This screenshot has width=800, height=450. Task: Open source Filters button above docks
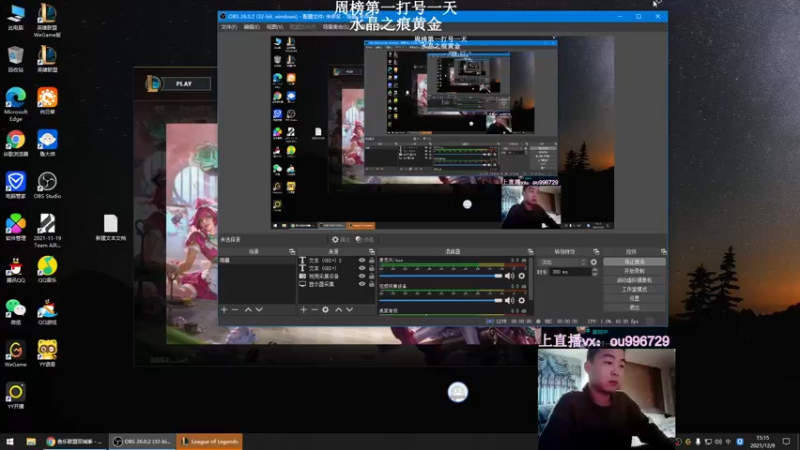[365, 239]
